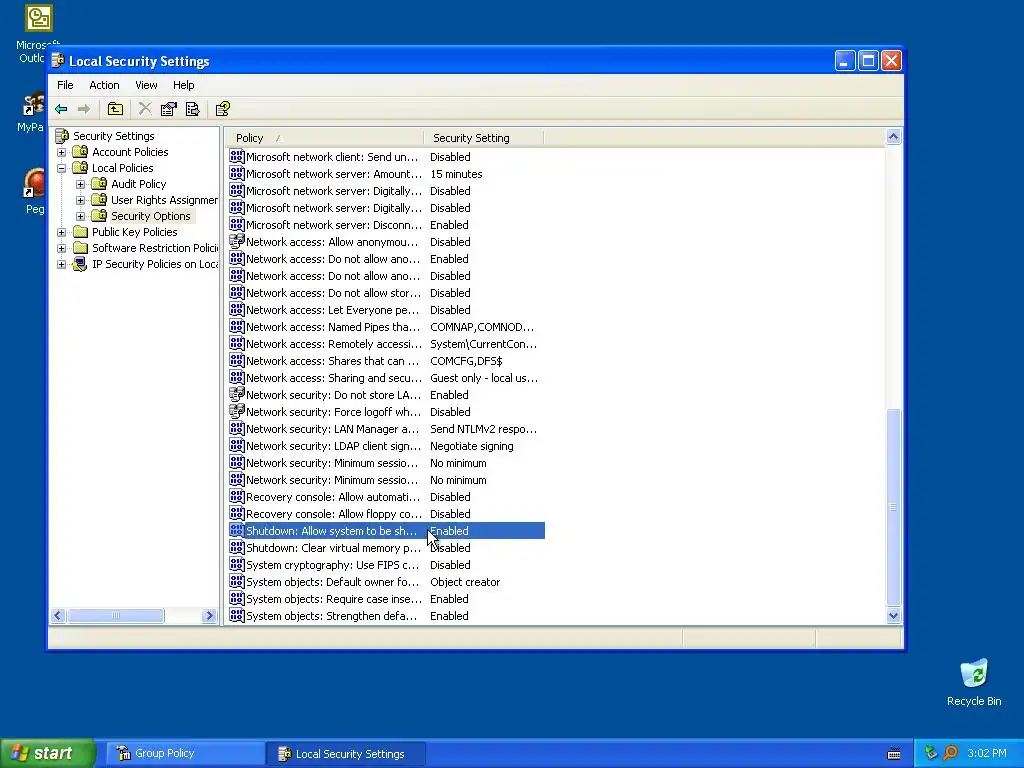Click the Help question-mark toolbar icon
Screen dimensions: 1024x768
pyautogui.click(x=223, y=109)
